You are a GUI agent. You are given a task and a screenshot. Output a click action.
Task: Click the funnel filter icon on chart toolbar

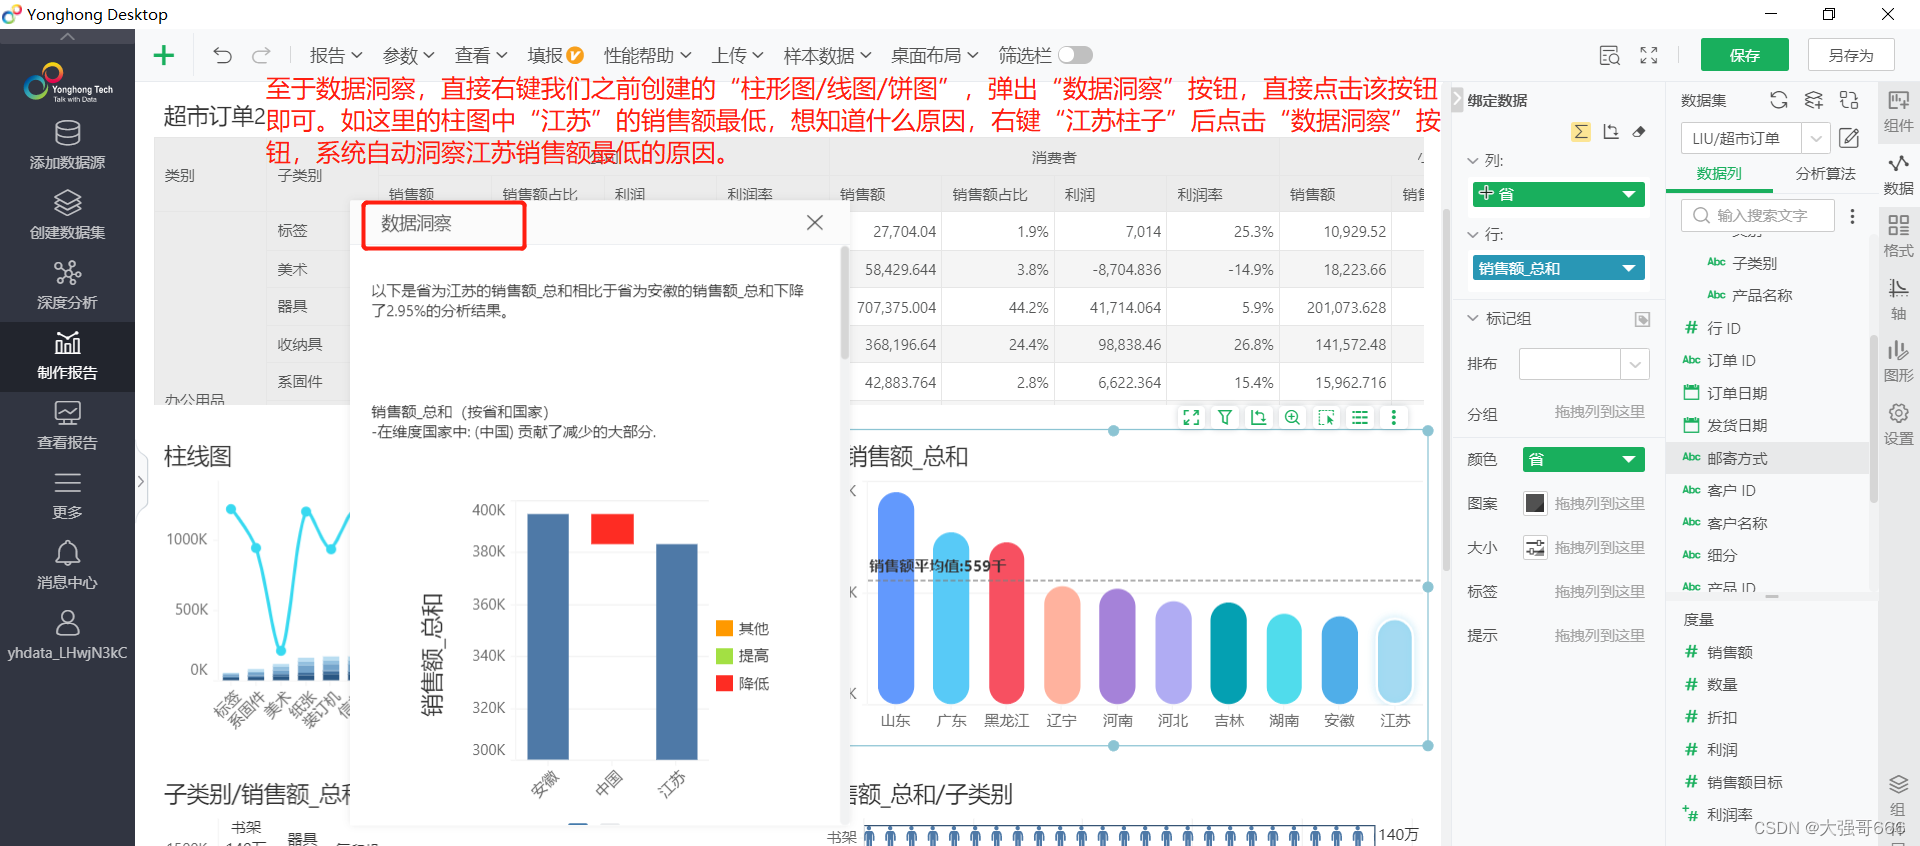(1225, 418)
